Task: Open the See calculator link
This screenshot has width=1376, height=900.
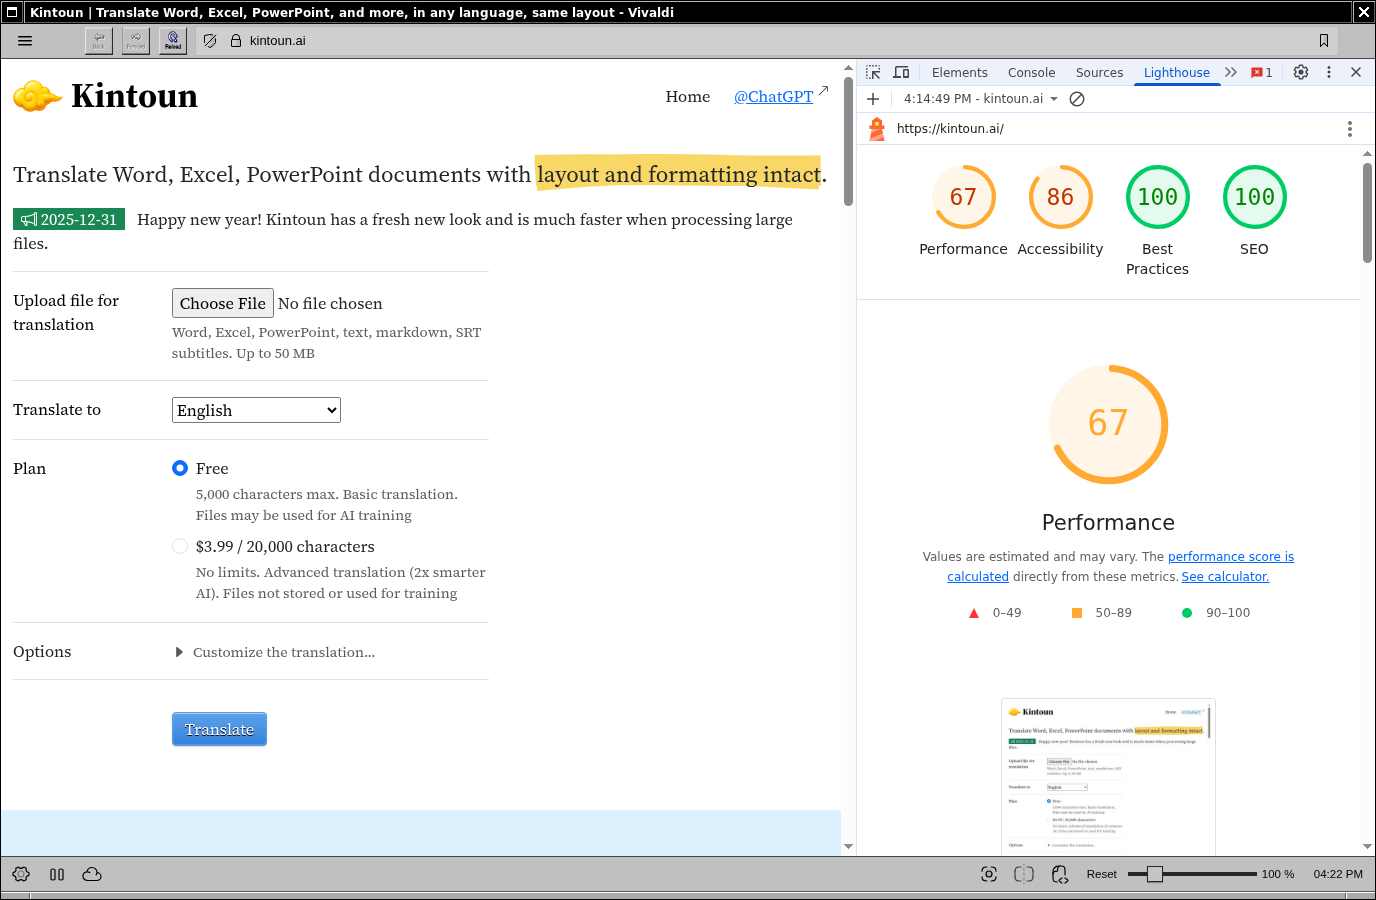Action: pos(1225,577)
